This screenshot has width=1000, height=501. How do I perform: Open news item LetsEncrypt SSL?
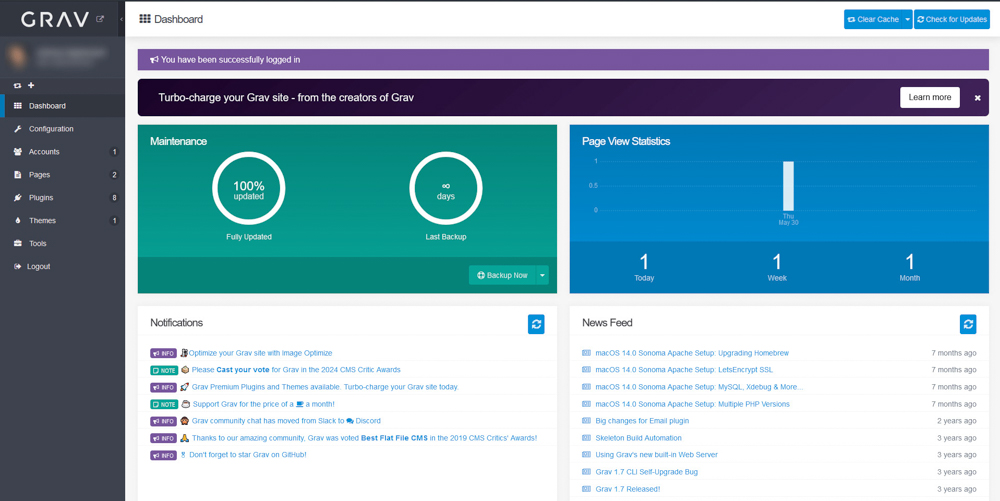click(684, 370)
